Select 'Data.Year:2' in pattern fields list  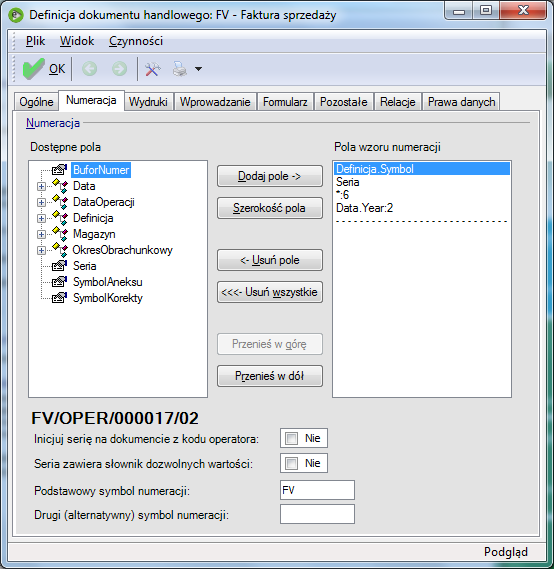click(422, 208)
